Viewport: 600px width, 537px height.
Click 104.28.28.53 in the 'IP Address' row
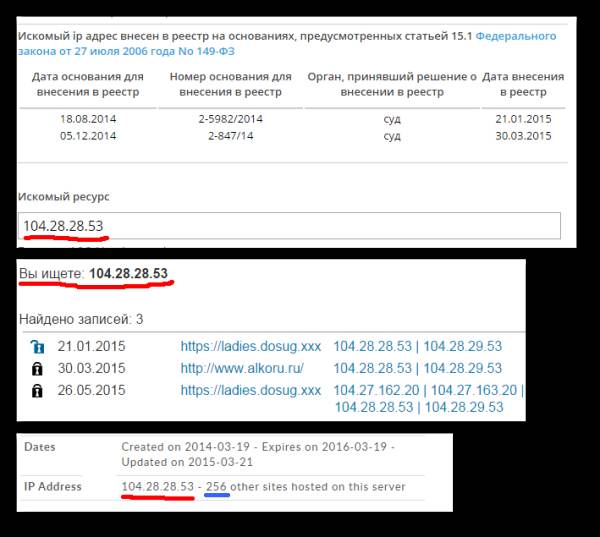pyautogui.click(x=157, y=487)
